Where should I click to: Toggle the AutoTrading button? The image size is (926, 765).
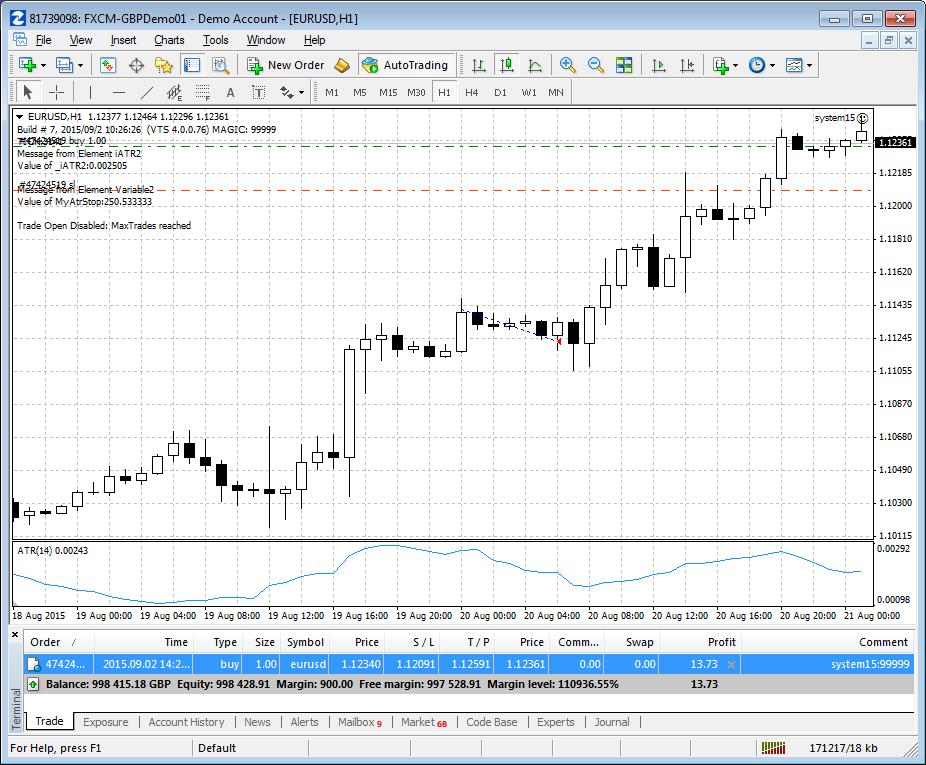coord(406,65)
